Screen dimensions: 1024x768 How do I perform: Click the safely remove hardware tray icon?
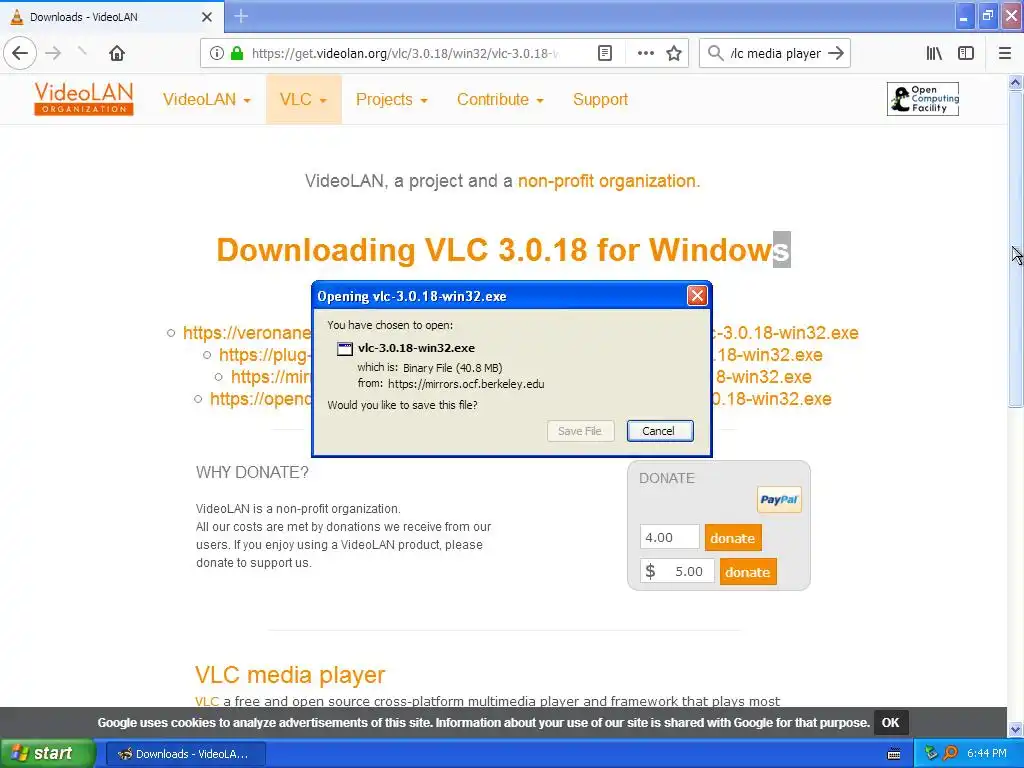[931, 754]
